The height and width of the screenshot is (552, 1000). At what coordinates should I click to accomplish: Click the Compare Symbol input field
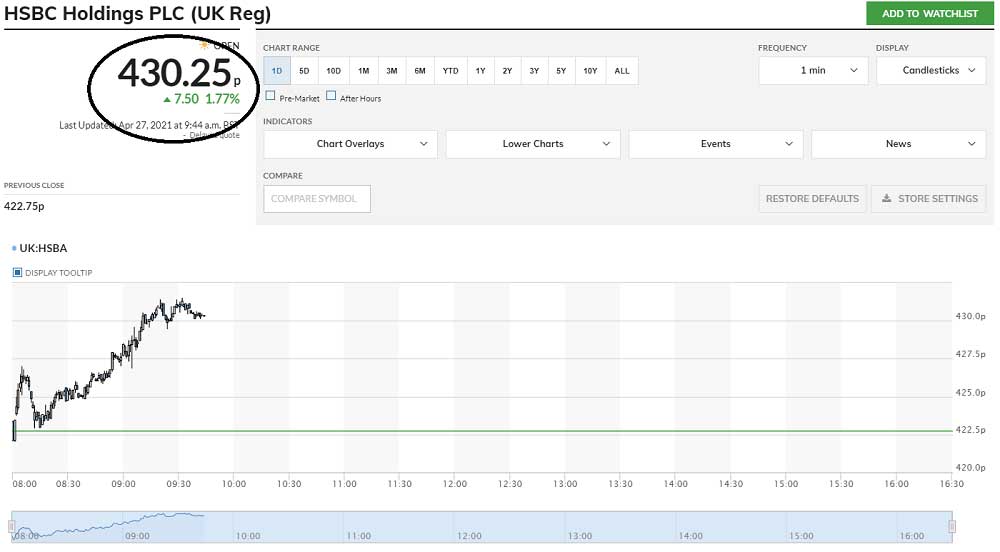[317, 199]
